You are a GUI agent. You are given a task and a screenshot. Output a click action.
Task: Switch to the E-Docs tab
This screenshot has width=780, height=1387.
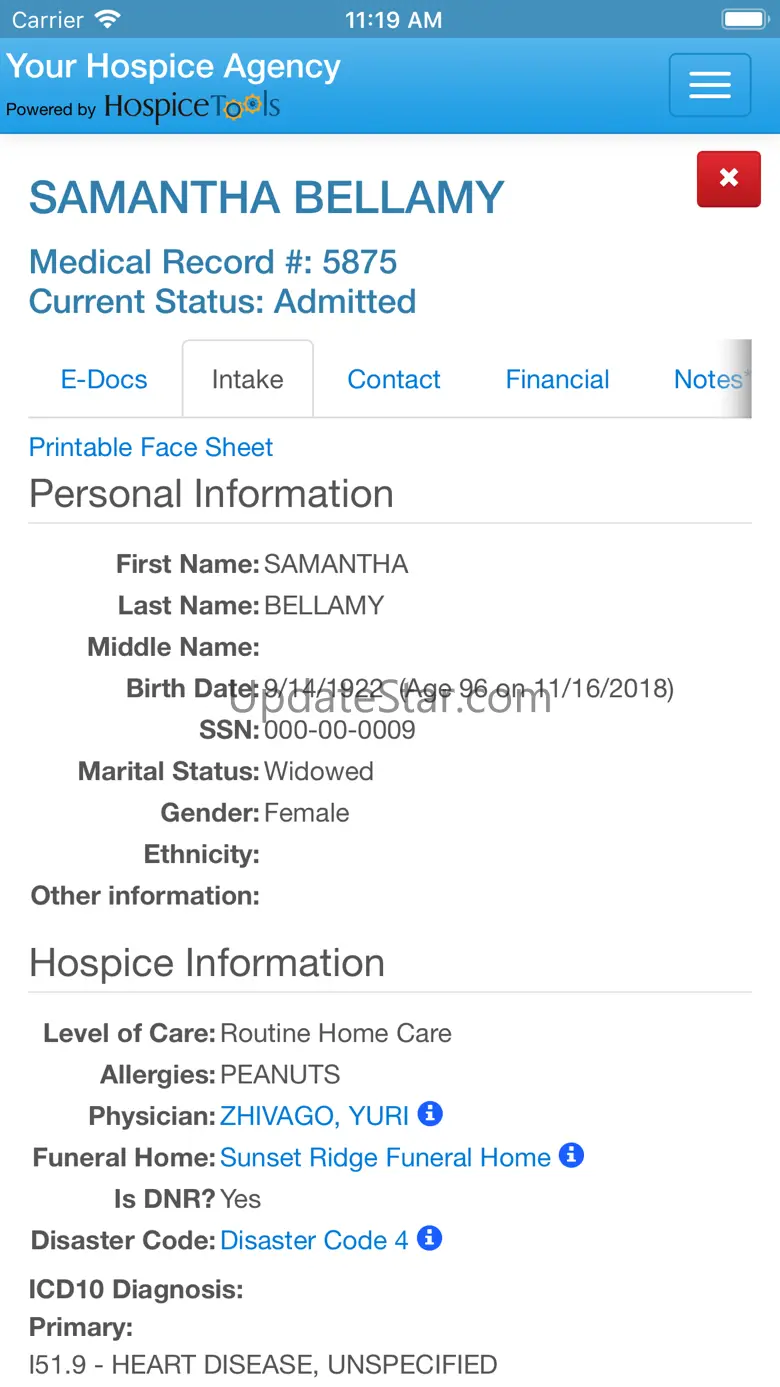click(x=104, y=379)
